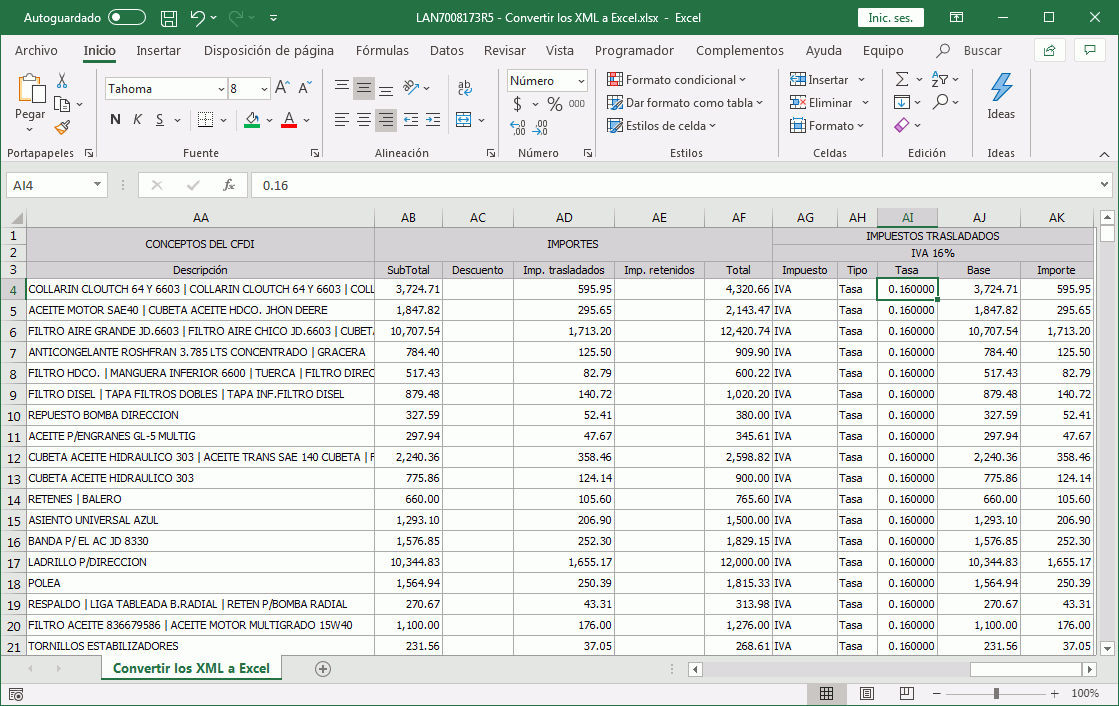
Task: Select the Format Painter brush icon
Action: 62,127
